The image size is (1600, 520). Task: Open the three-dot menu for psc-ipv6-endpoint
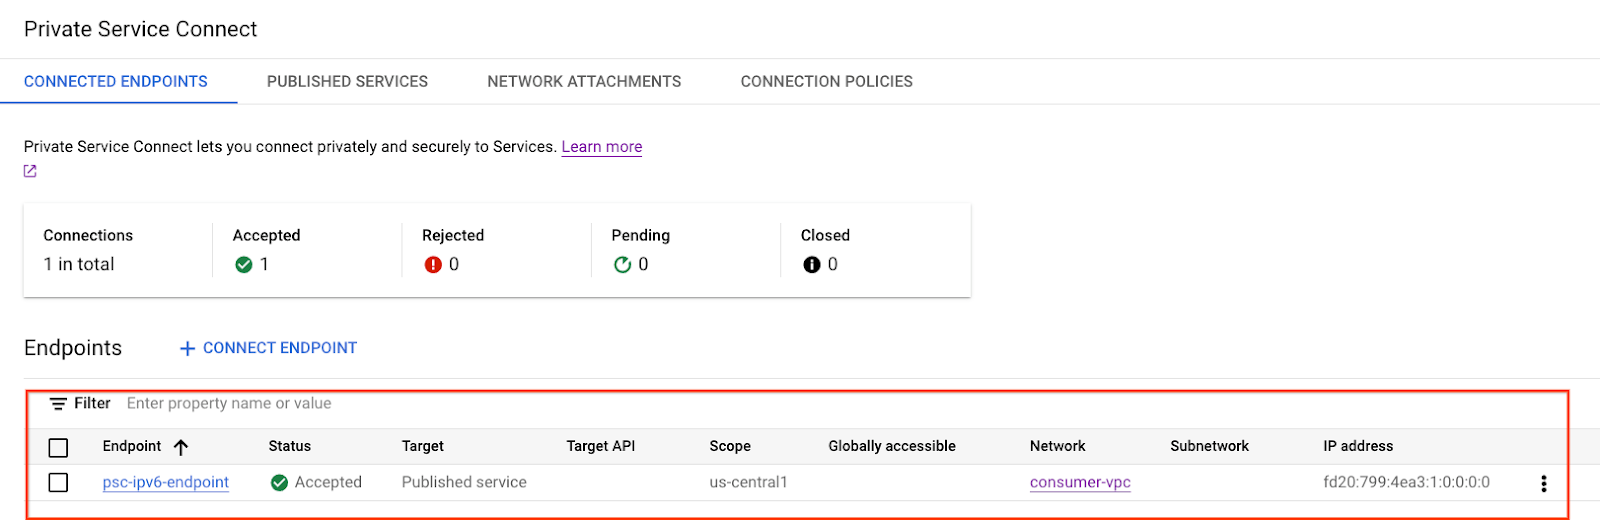(x=1543, y=484)
